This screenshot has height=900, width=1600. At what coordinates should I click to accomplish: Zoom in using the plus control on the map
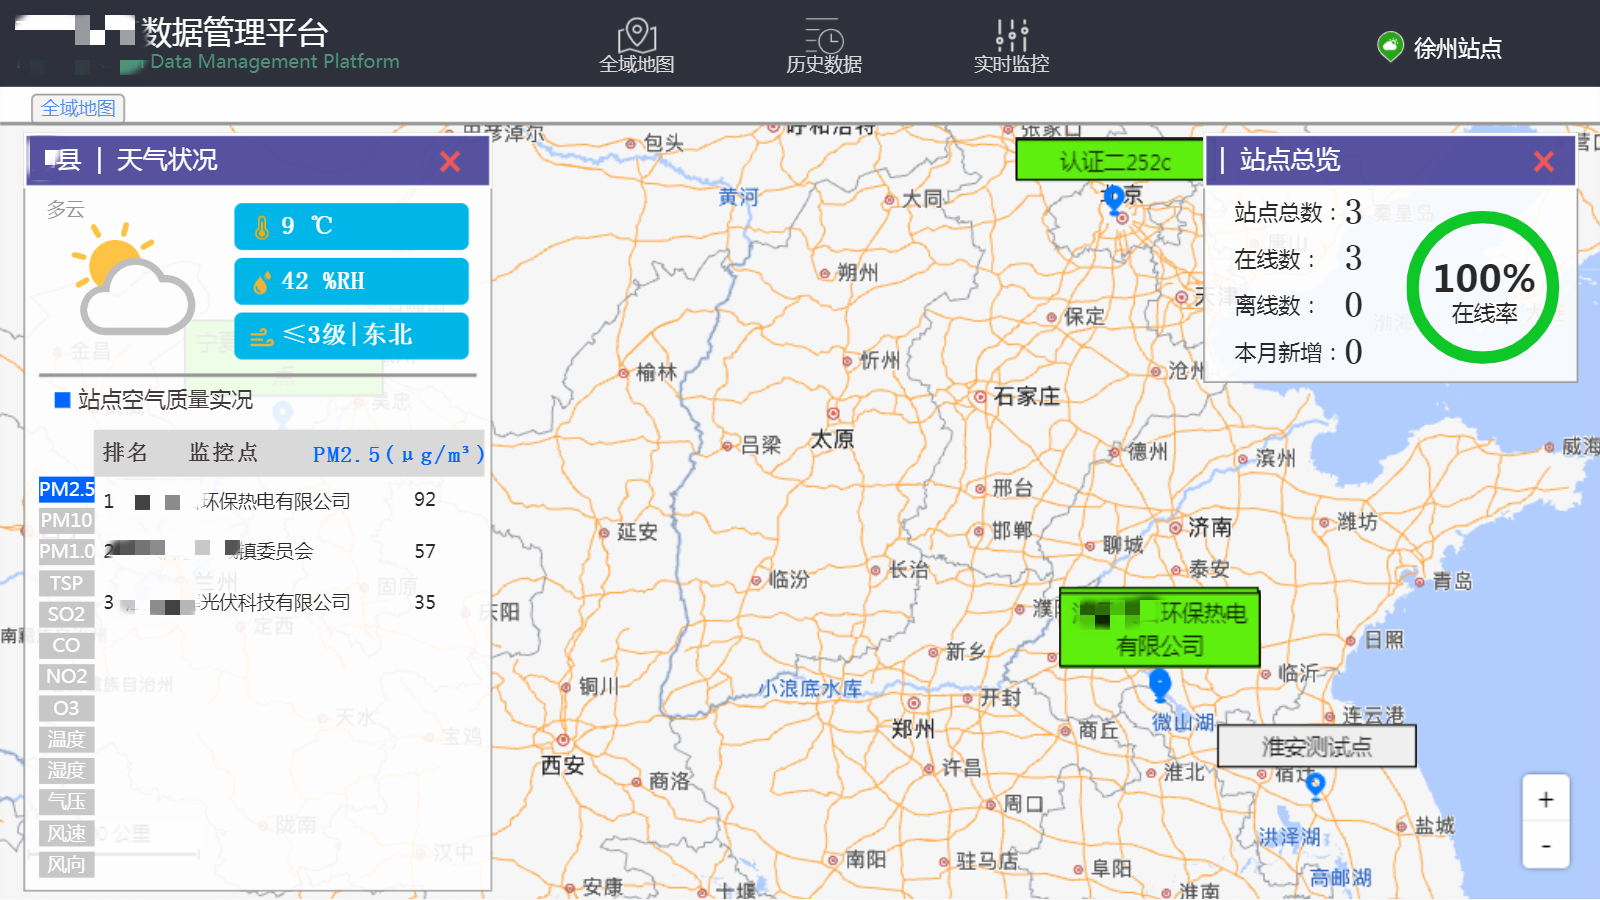[x=1546, y=799]
